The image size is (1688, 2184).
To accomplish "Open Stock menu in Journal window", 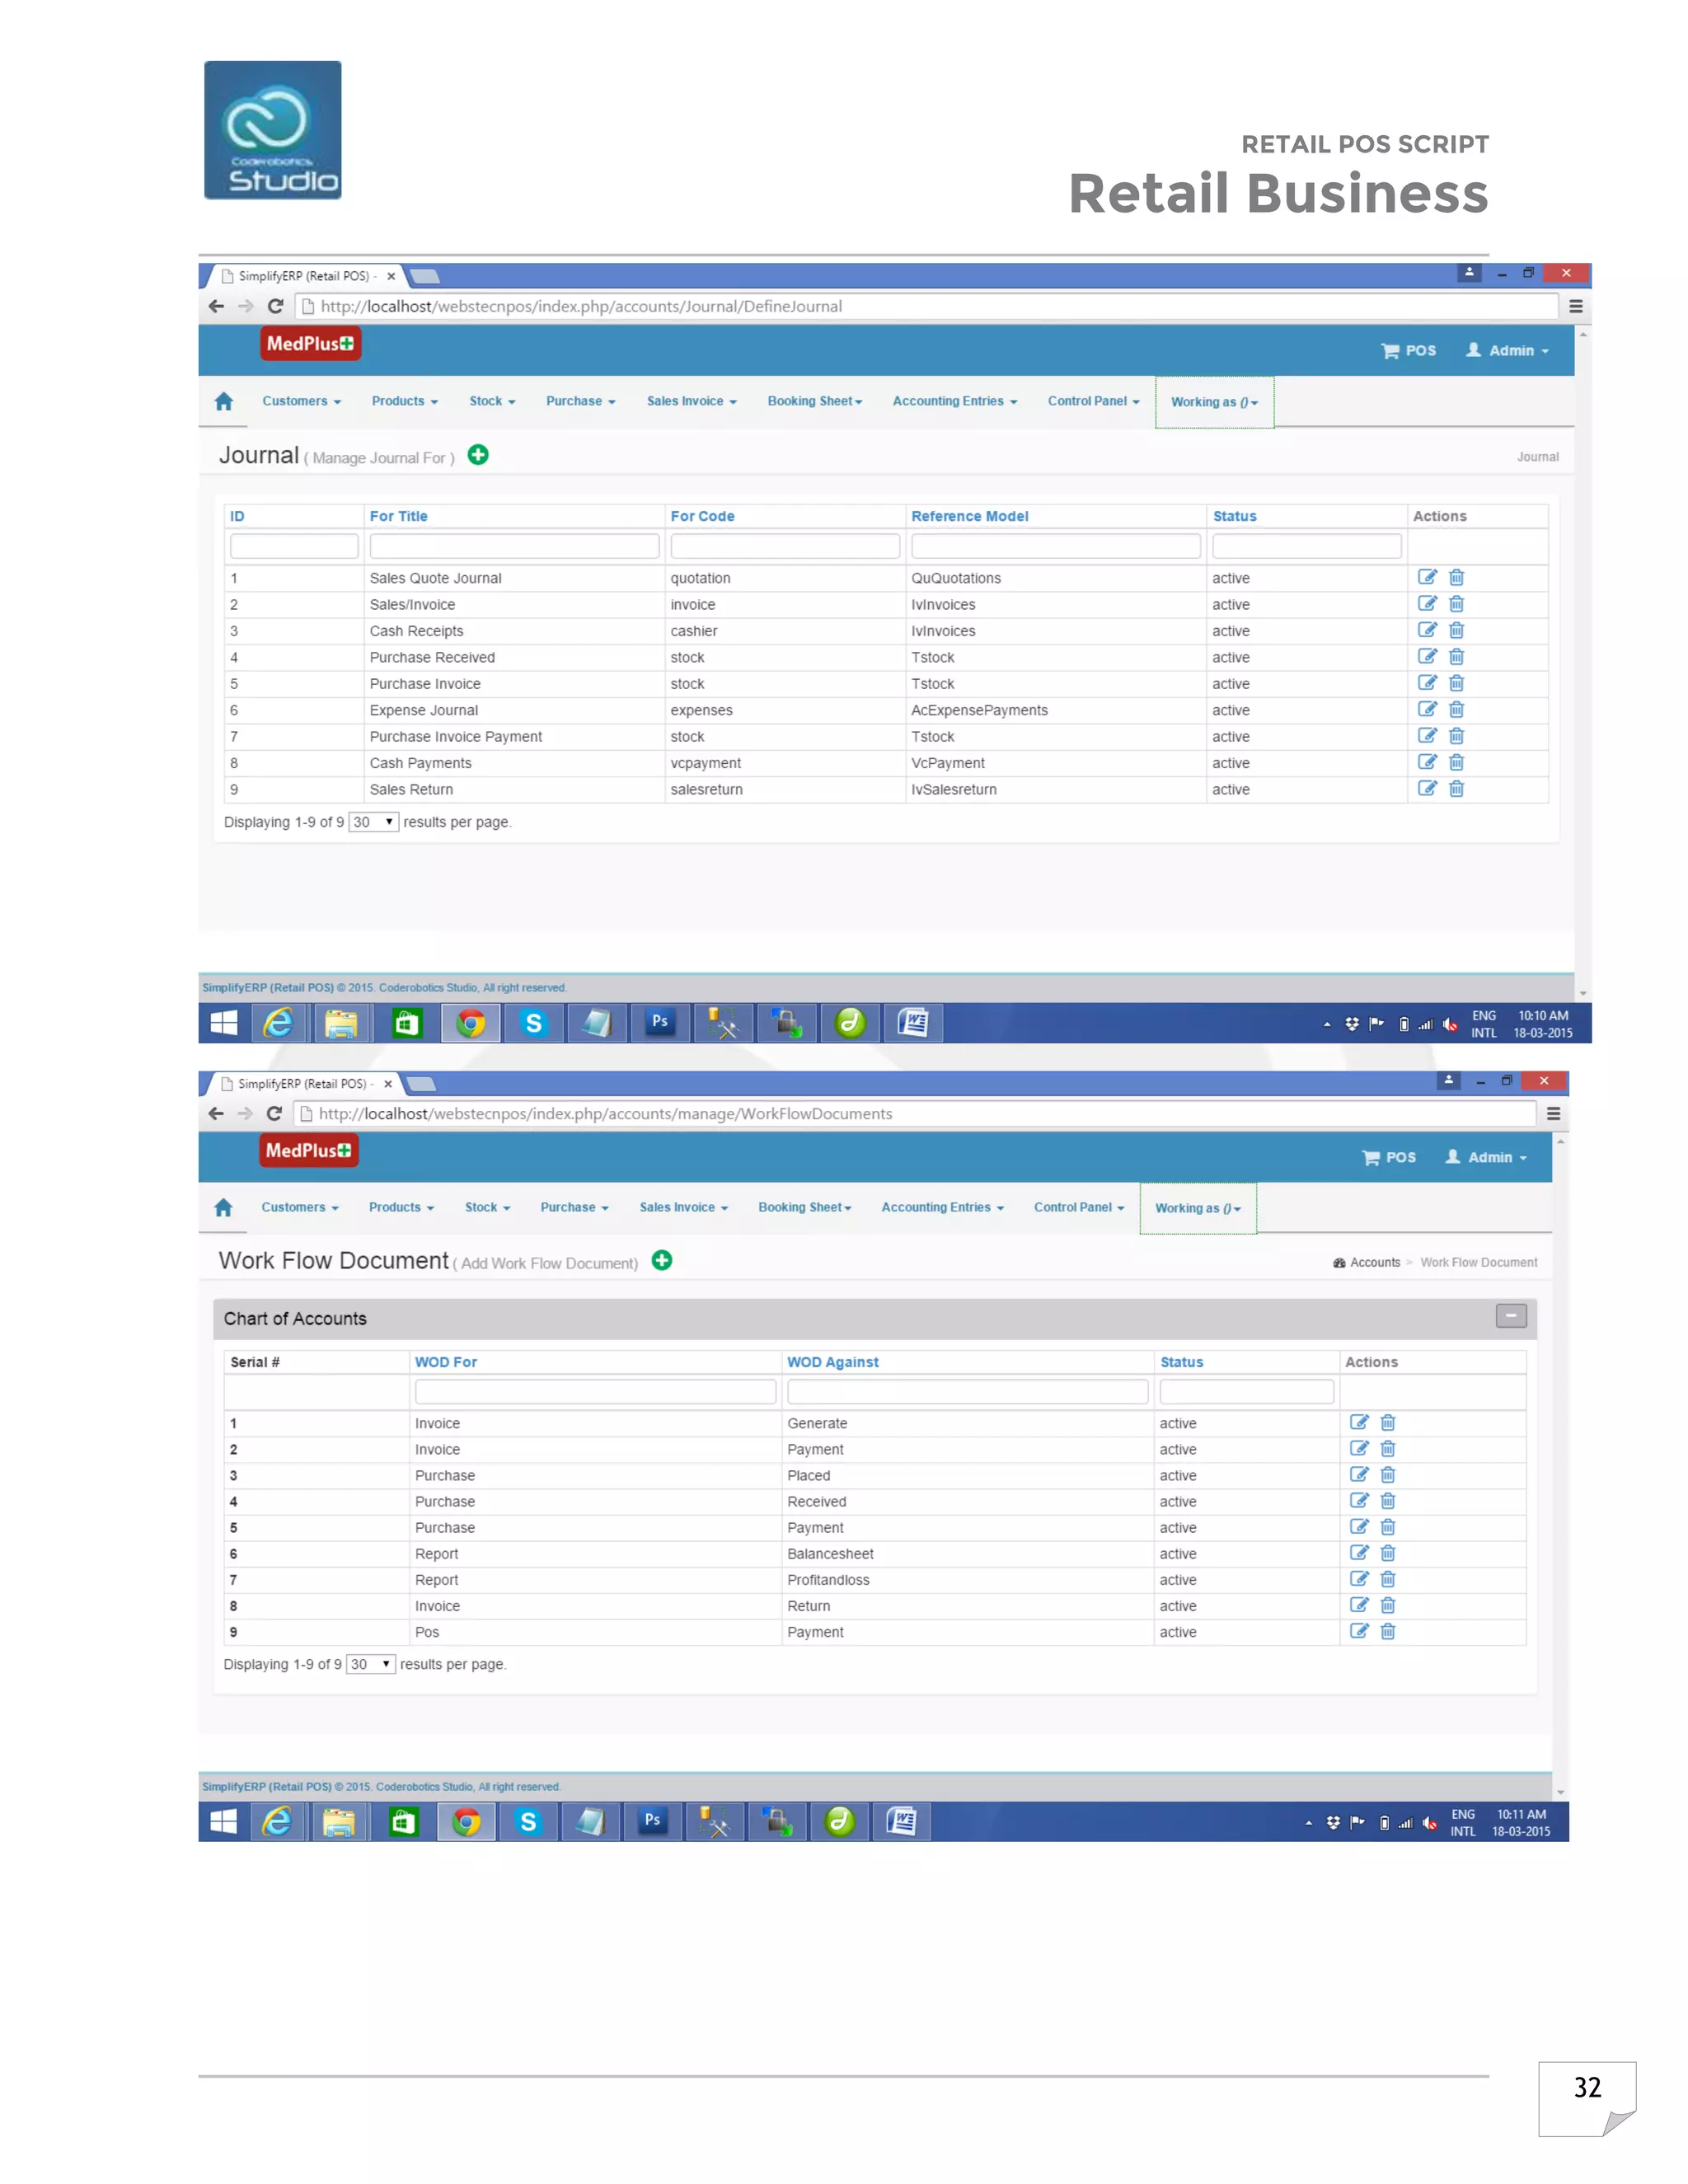I will [492, 401].
